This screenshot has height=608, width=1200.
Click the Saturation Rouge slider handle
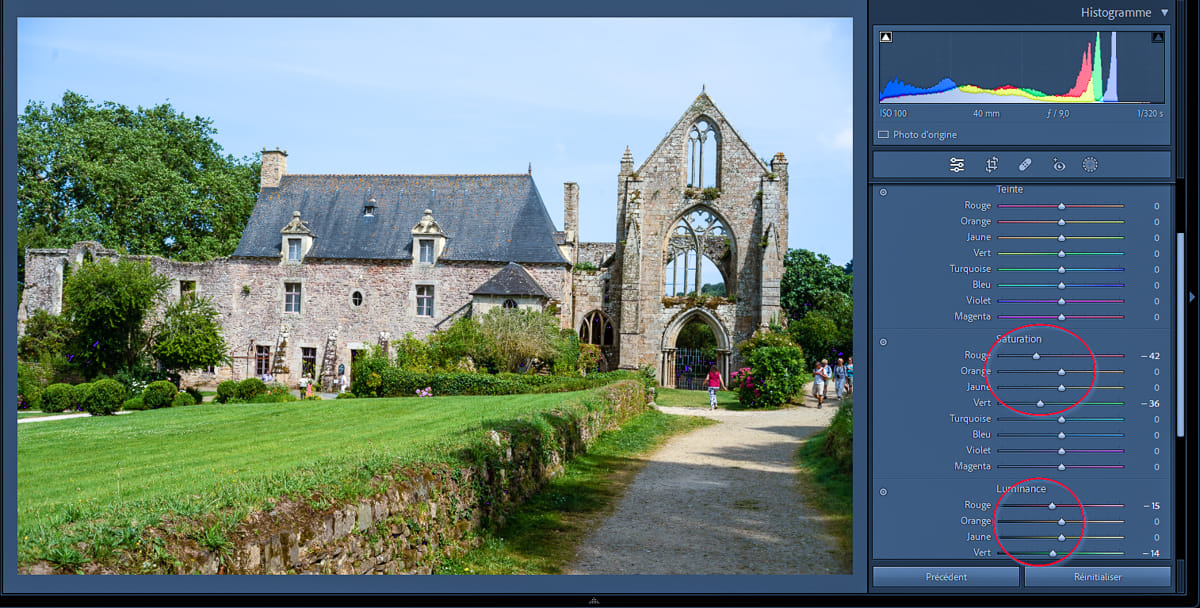coord(1036,356)
